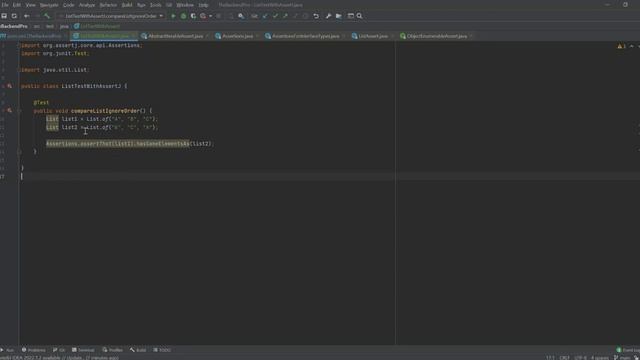Open the Refactor menu

tap(109, 5)
